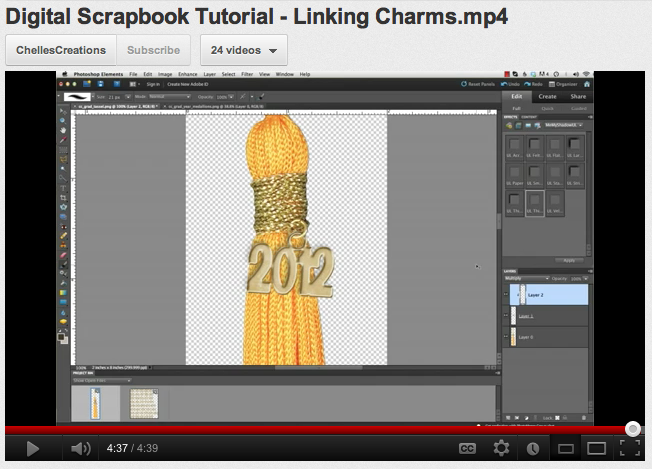Select the Clone Stamp tool

click(x=63, y=245)
